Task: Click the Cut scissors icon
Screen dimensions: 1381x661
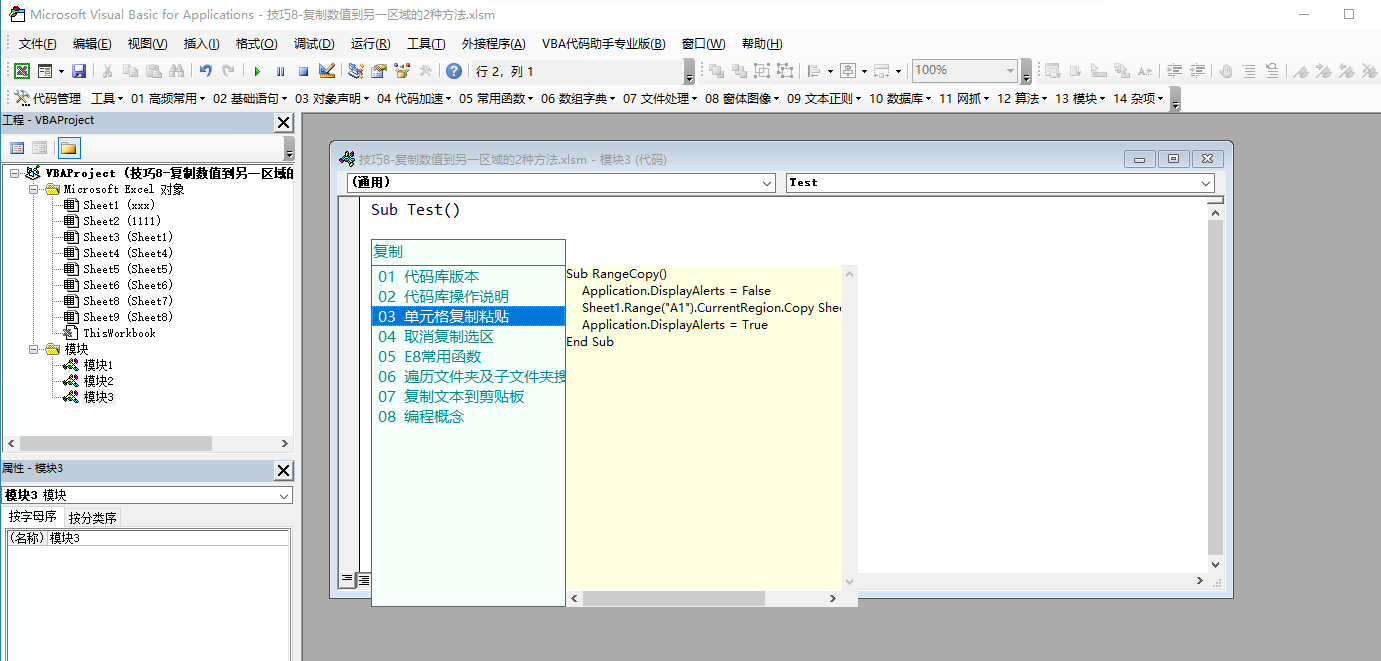Action: coord(107,71)
